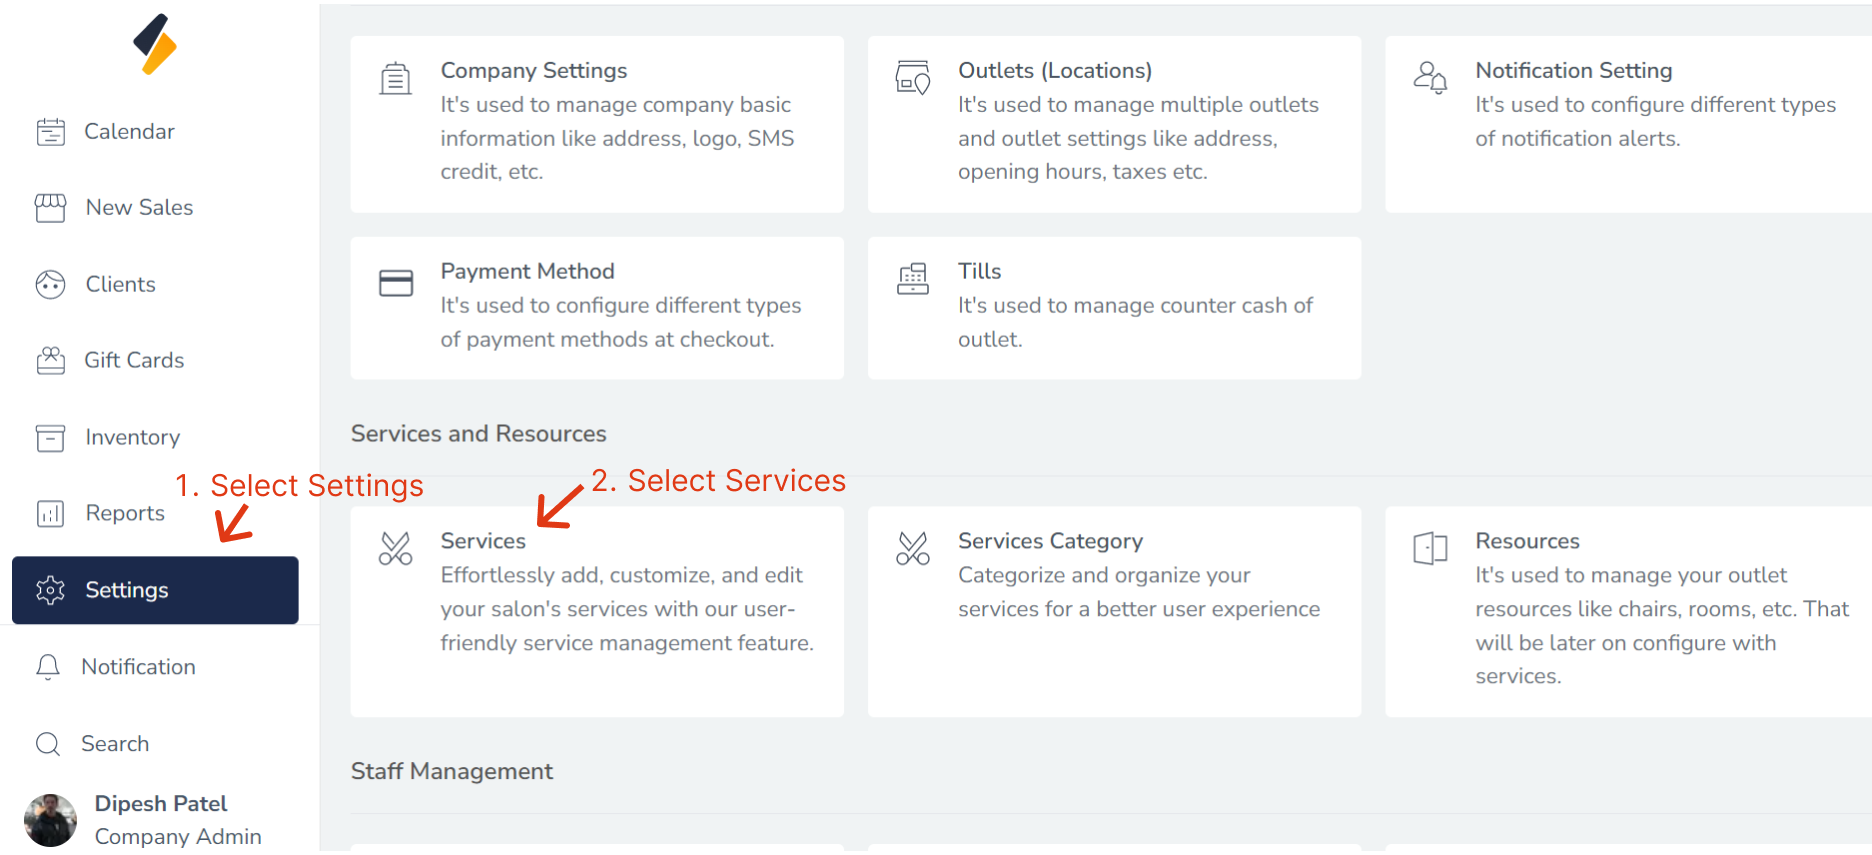
Task: Open the Company Settings card
Action: [597, 124]
